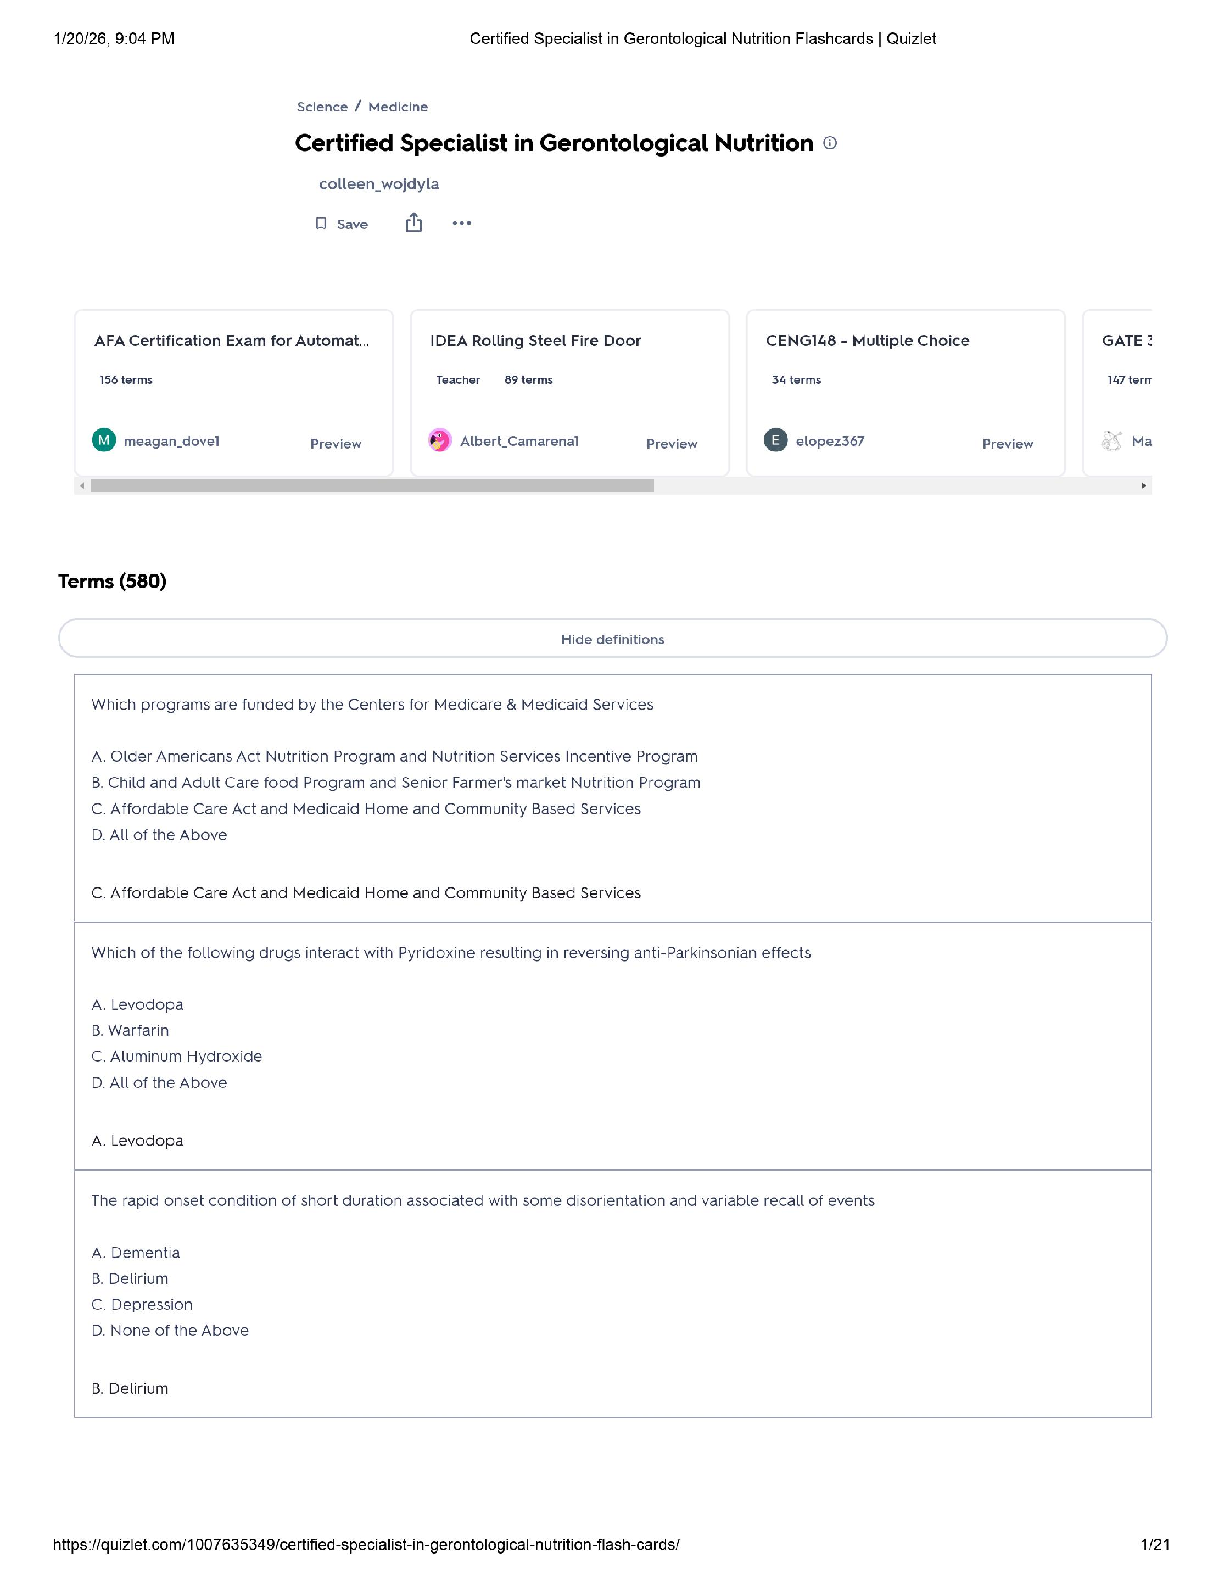Click Albert_Camarena1's avatar icon
Screen dimensions: 1224x1584
(x=440, y=440)
